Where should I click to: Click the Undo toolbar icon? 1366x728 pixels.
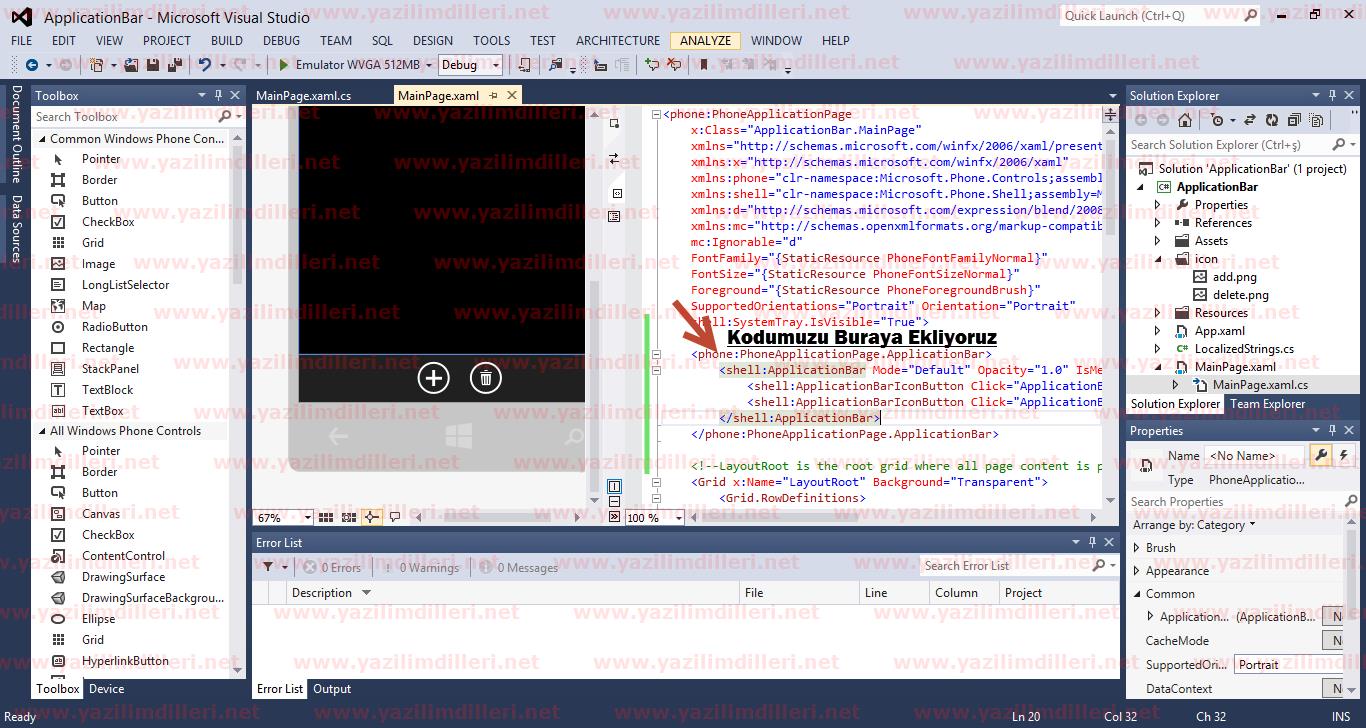pyautogui.click(x=204, y=65)
